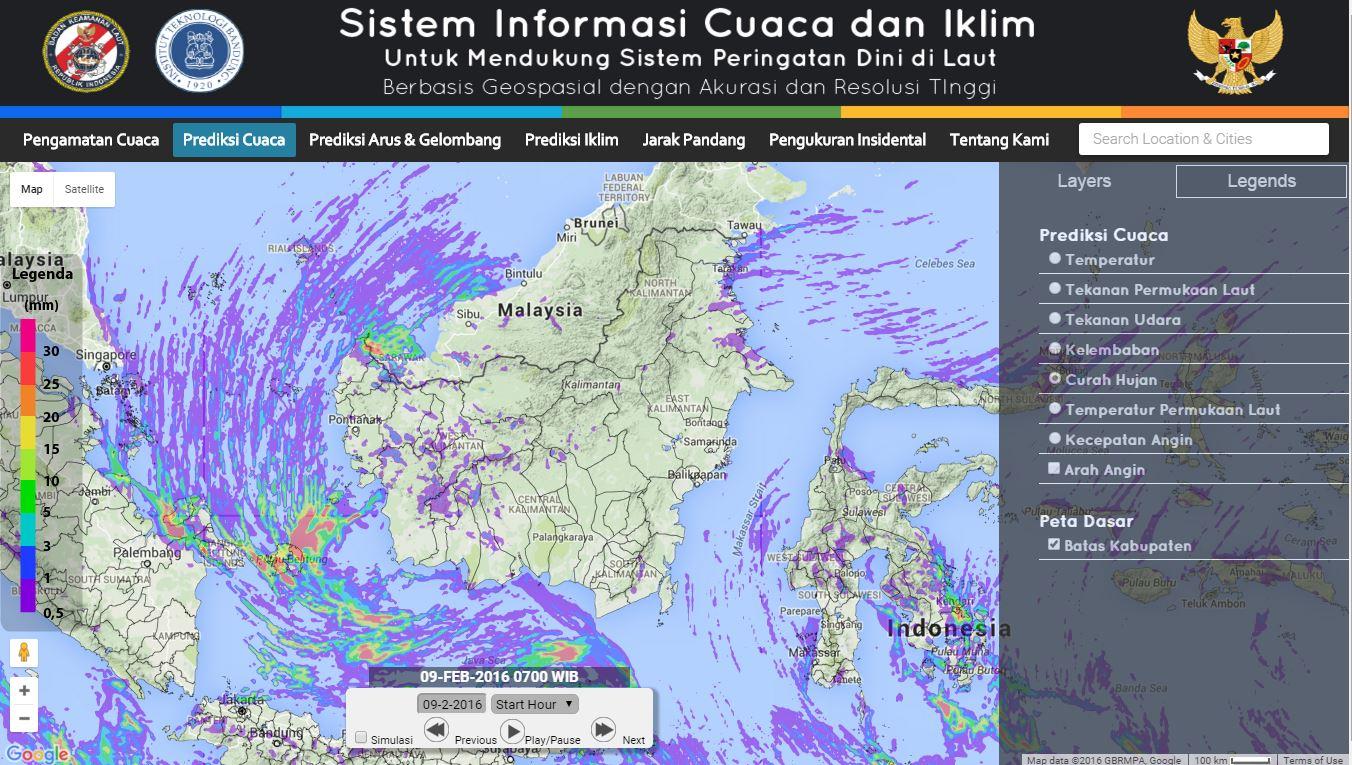The image size is (1352, 765).
Task: Zoom out of the map
Action: 24,718
